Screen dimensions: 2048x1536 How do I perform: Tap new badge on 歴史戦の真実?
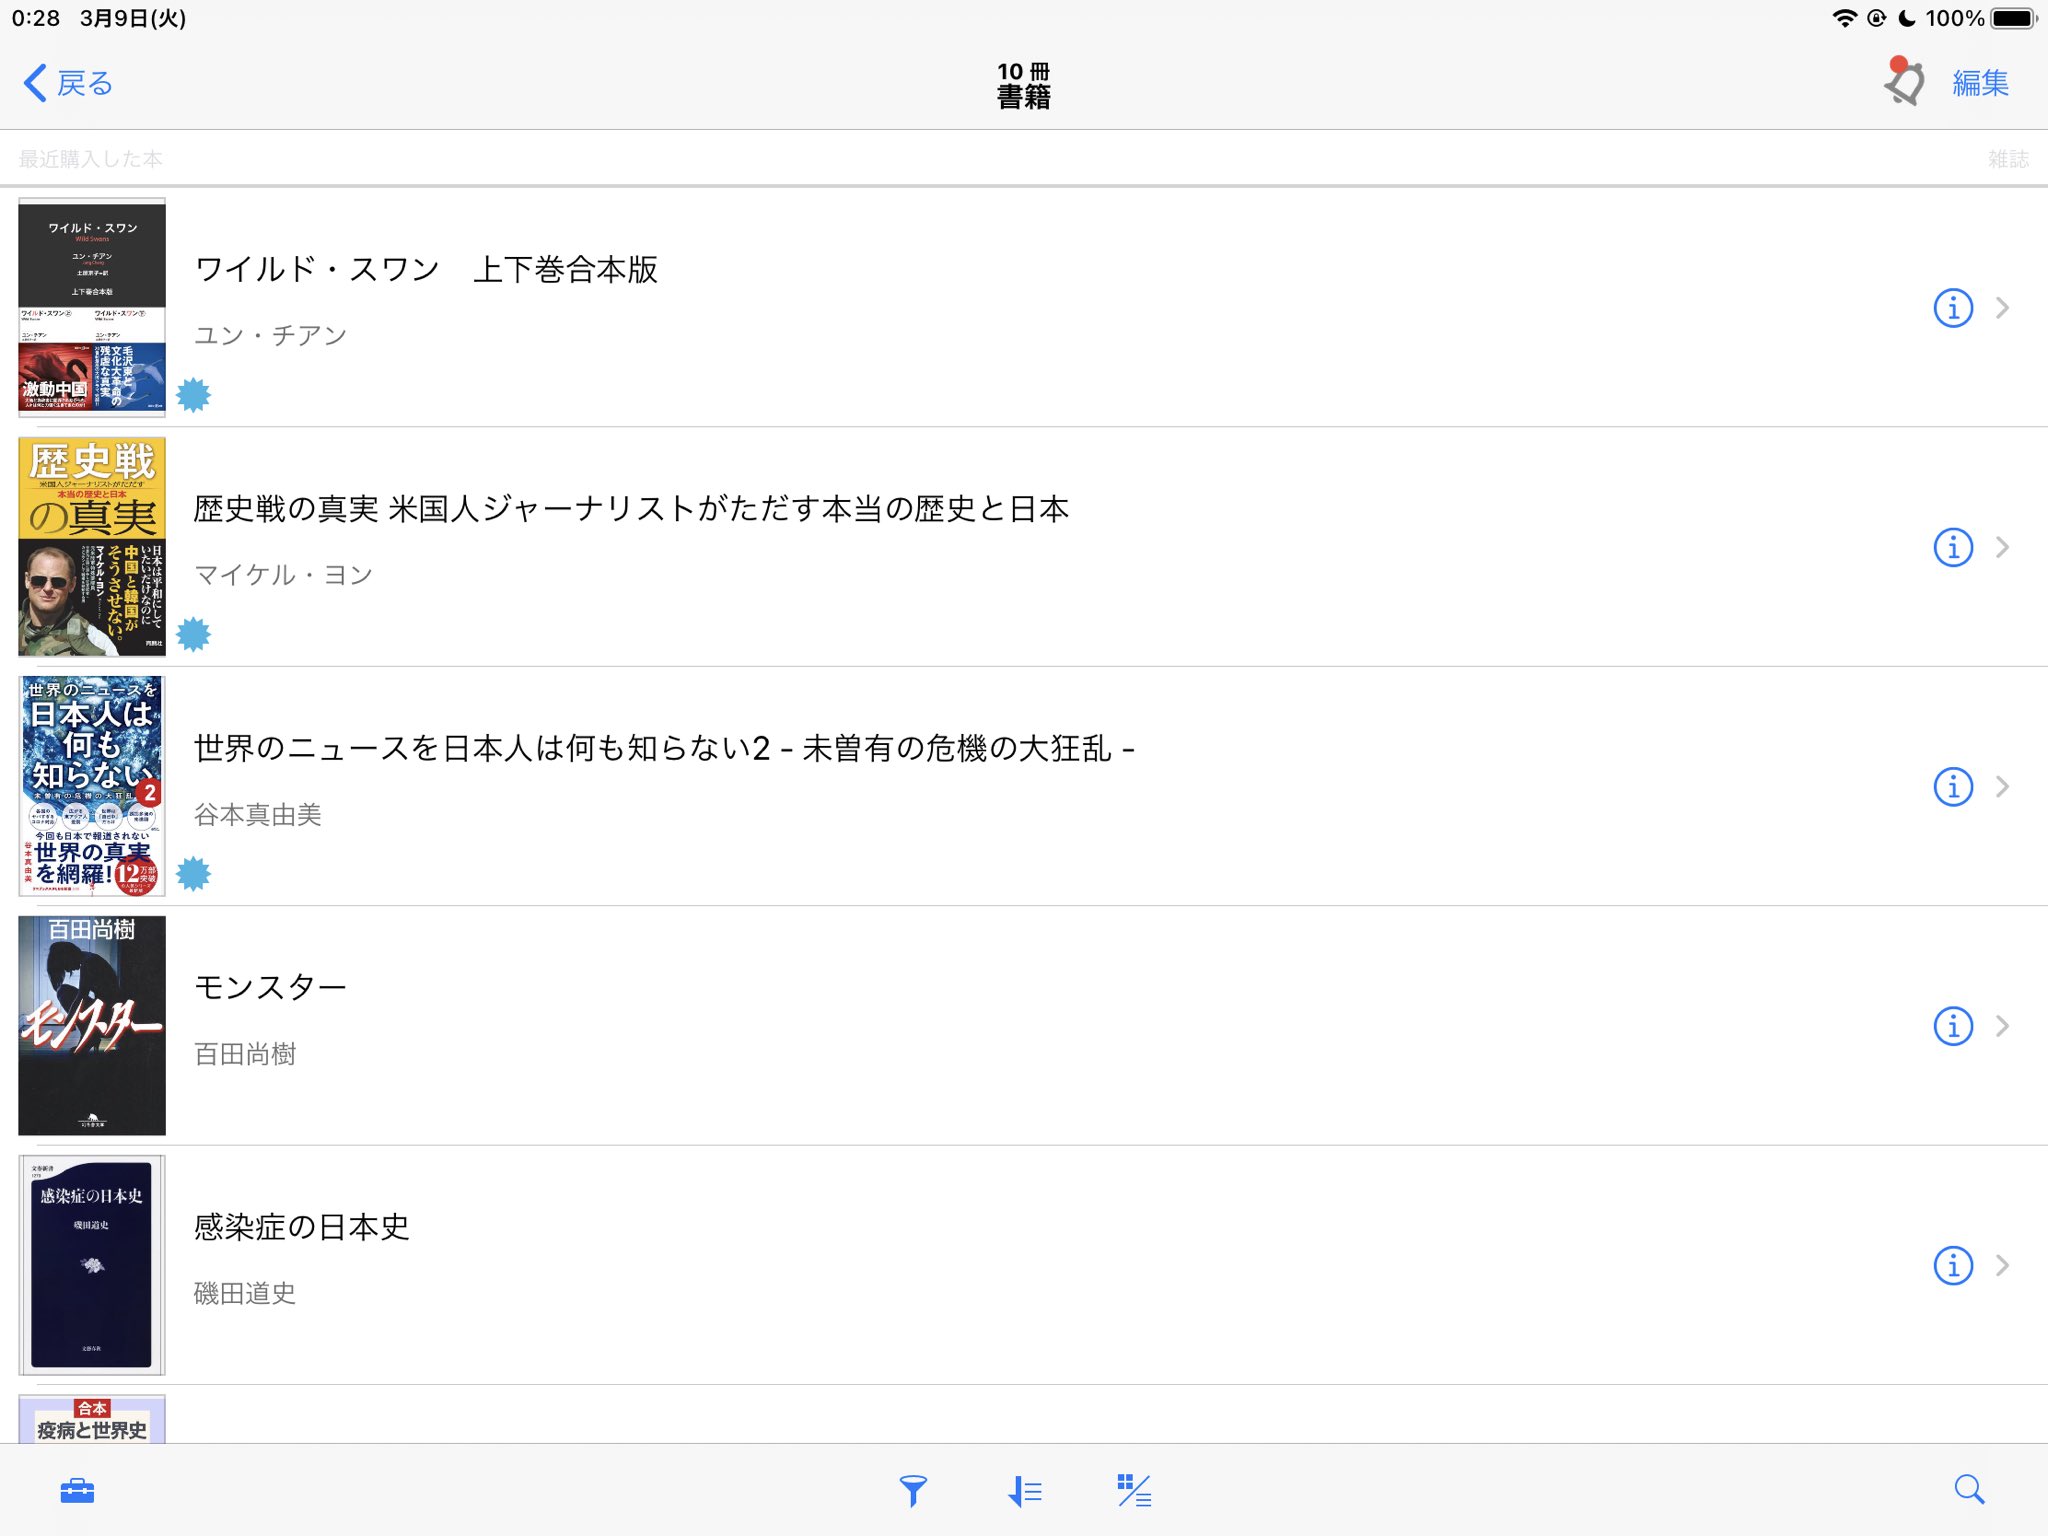(193, 634)
